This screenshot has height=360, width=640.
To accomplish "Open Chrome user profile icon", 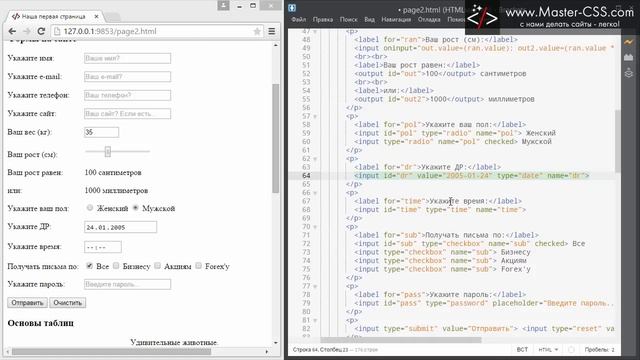I will tap(223, 5).
